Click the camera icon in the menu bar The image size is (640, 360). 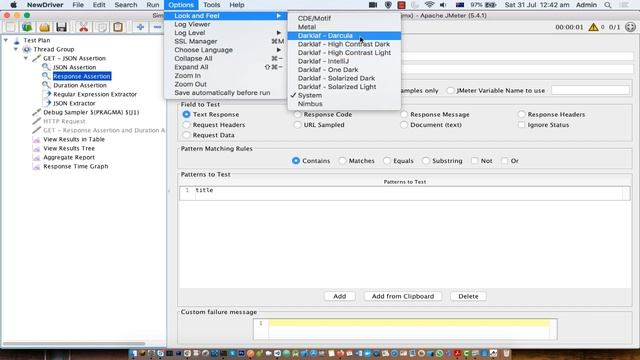click(373, 5)
